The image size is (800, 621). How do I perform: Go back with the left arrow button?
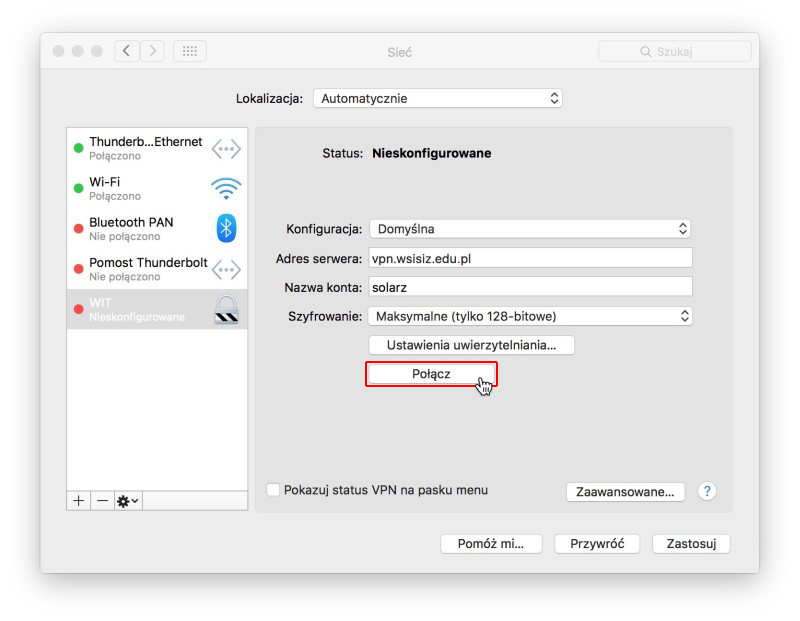pos(128,51)
